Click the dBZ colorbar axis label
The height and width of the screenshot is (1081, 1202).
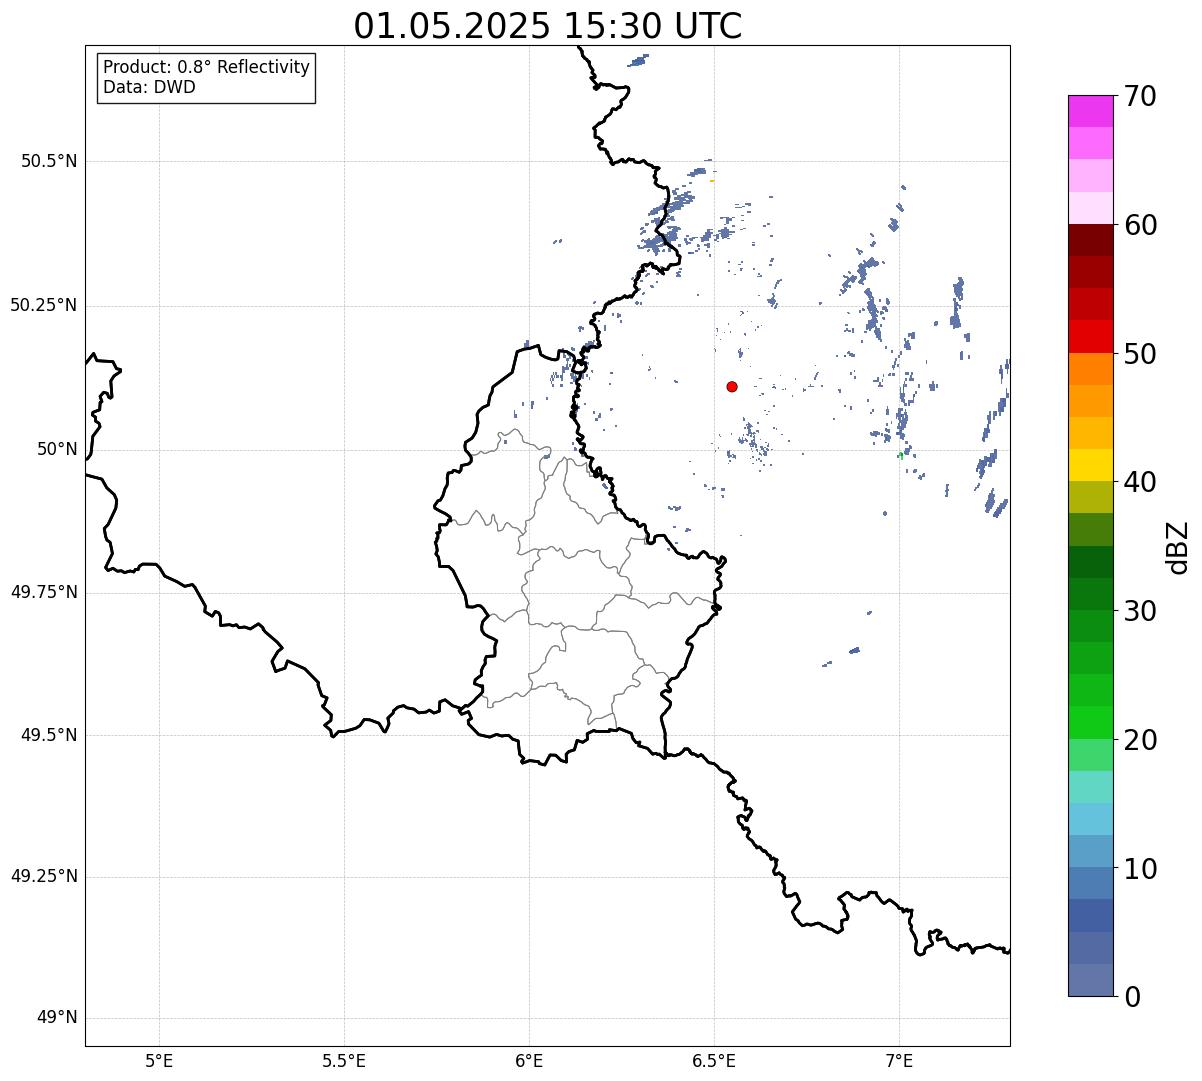tap(1178, 547)
